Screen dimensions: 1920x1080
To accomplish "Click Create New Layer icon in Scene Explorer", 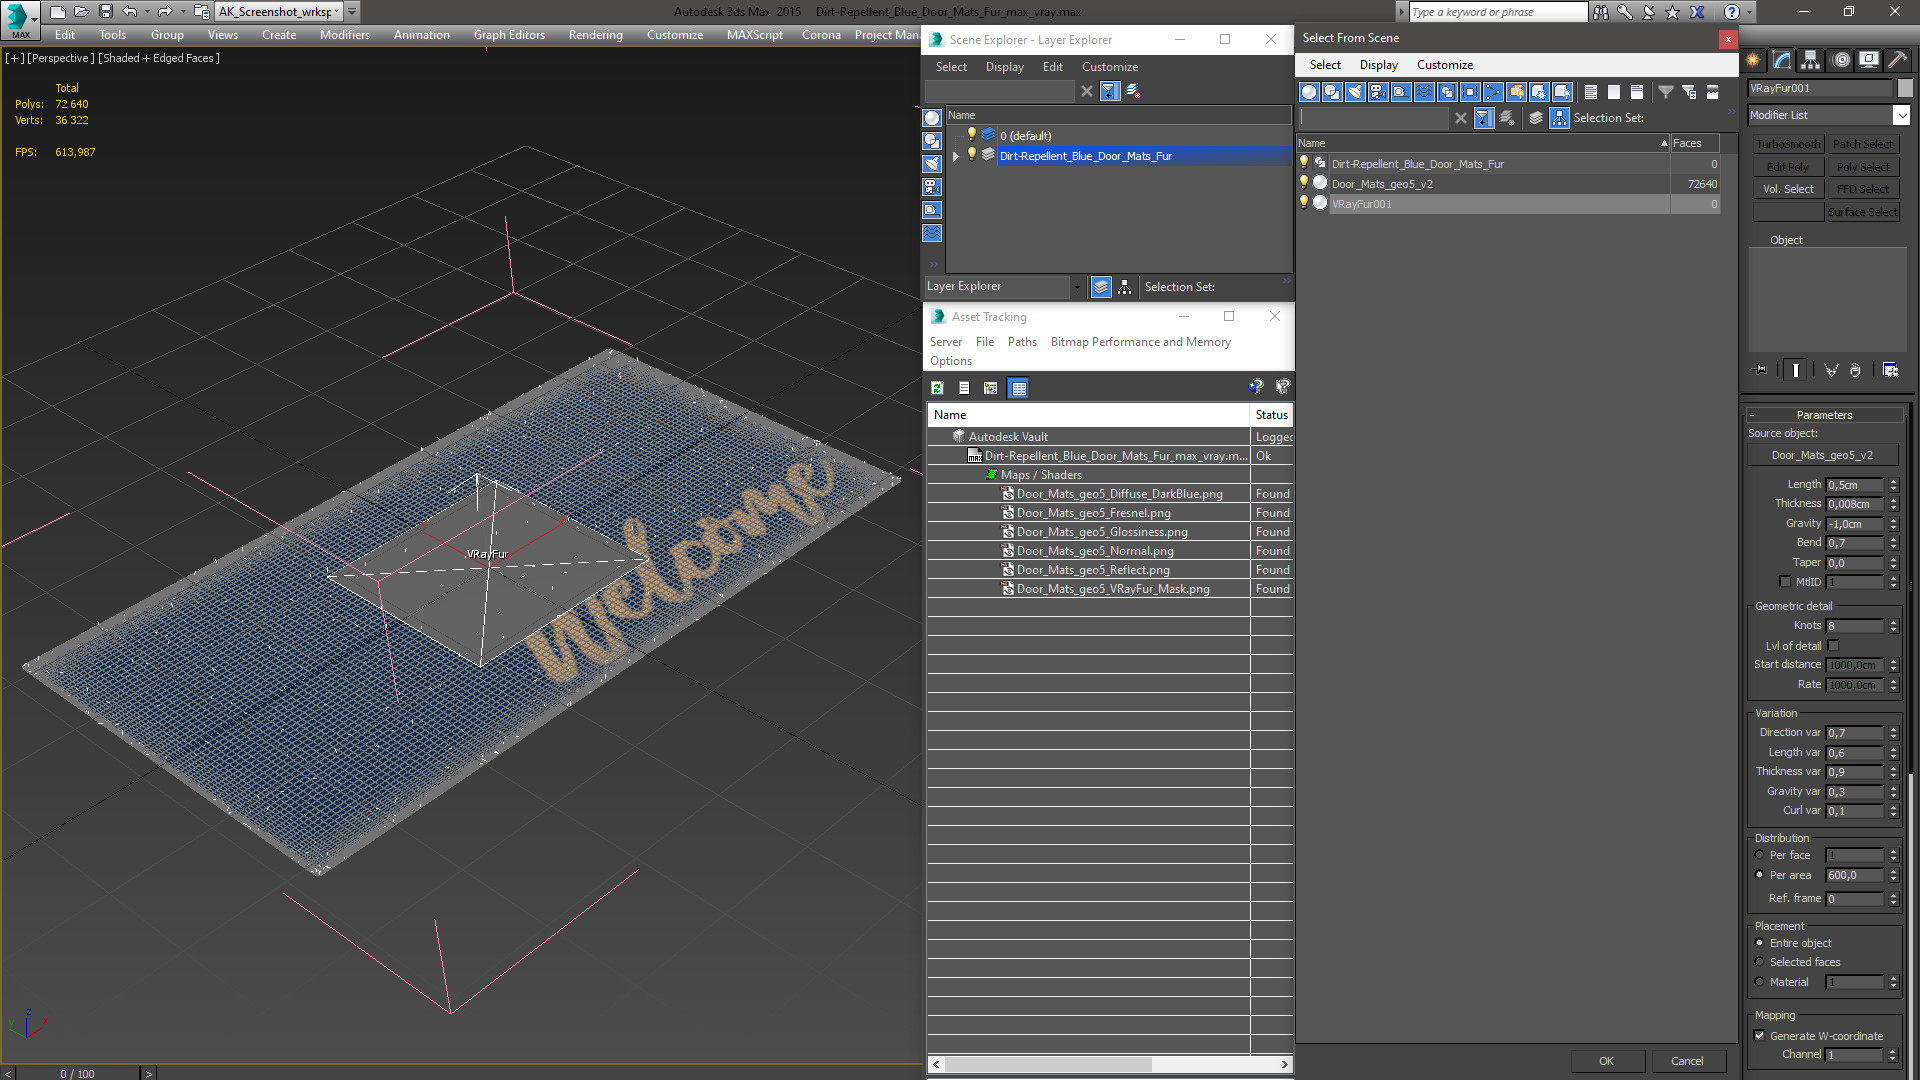I will tap(1133, 91).
